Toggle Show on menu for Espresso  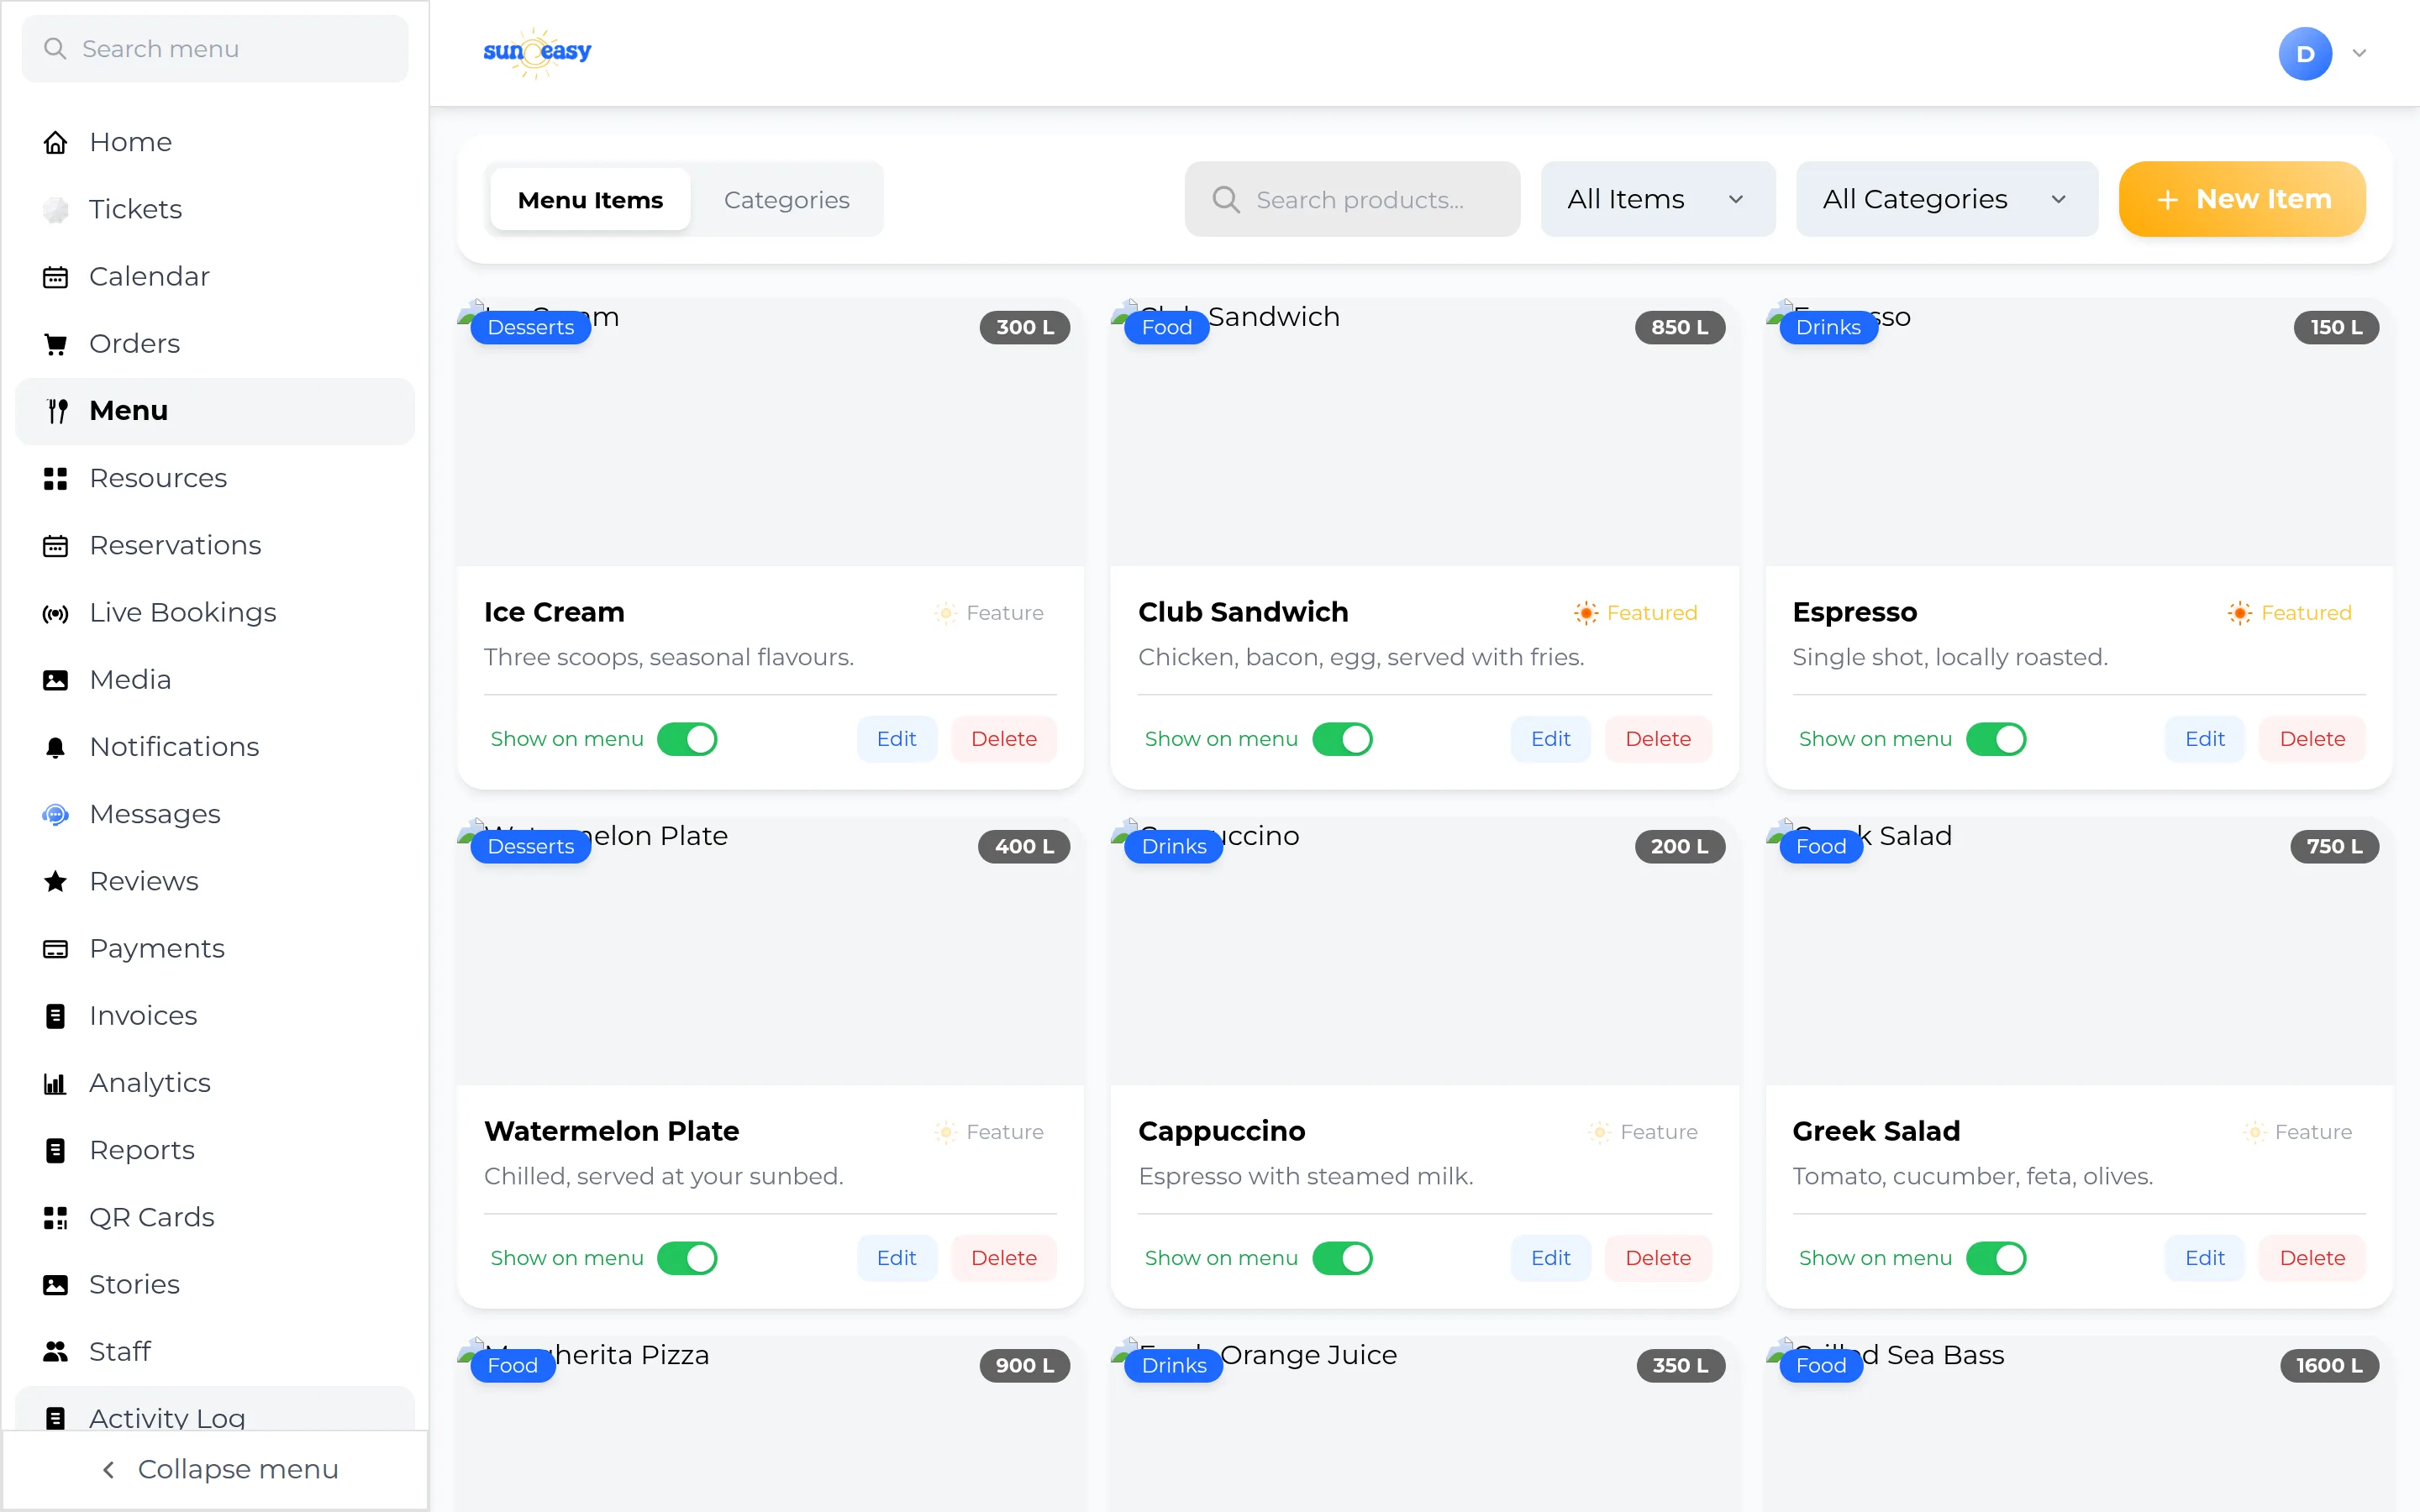coord(1996,739)
